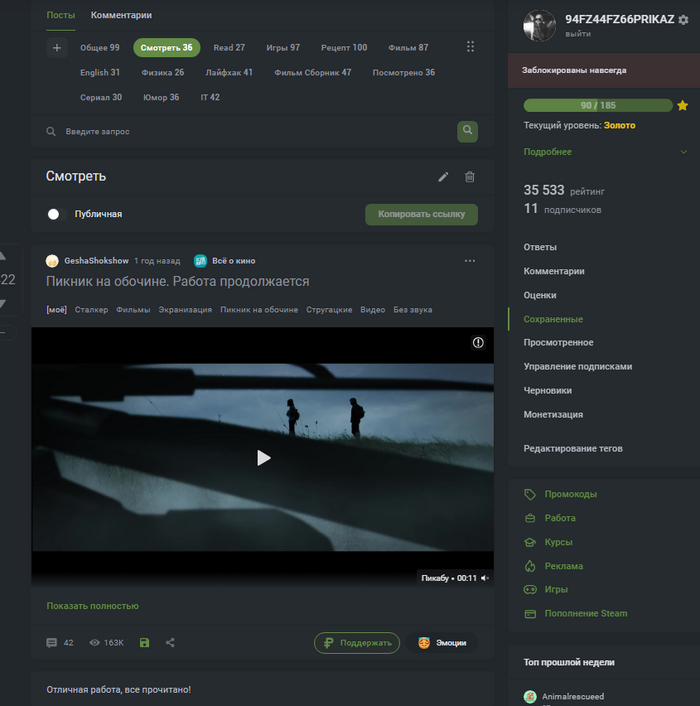Select the Посты tab
The image size is (700, 706).
61,15
